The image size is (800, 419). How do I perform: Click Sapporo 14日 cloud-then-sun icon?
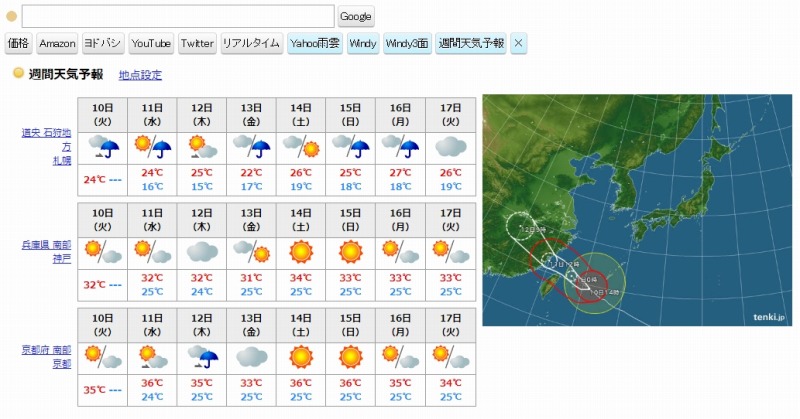pyautogui.click(x=301, y=147)
